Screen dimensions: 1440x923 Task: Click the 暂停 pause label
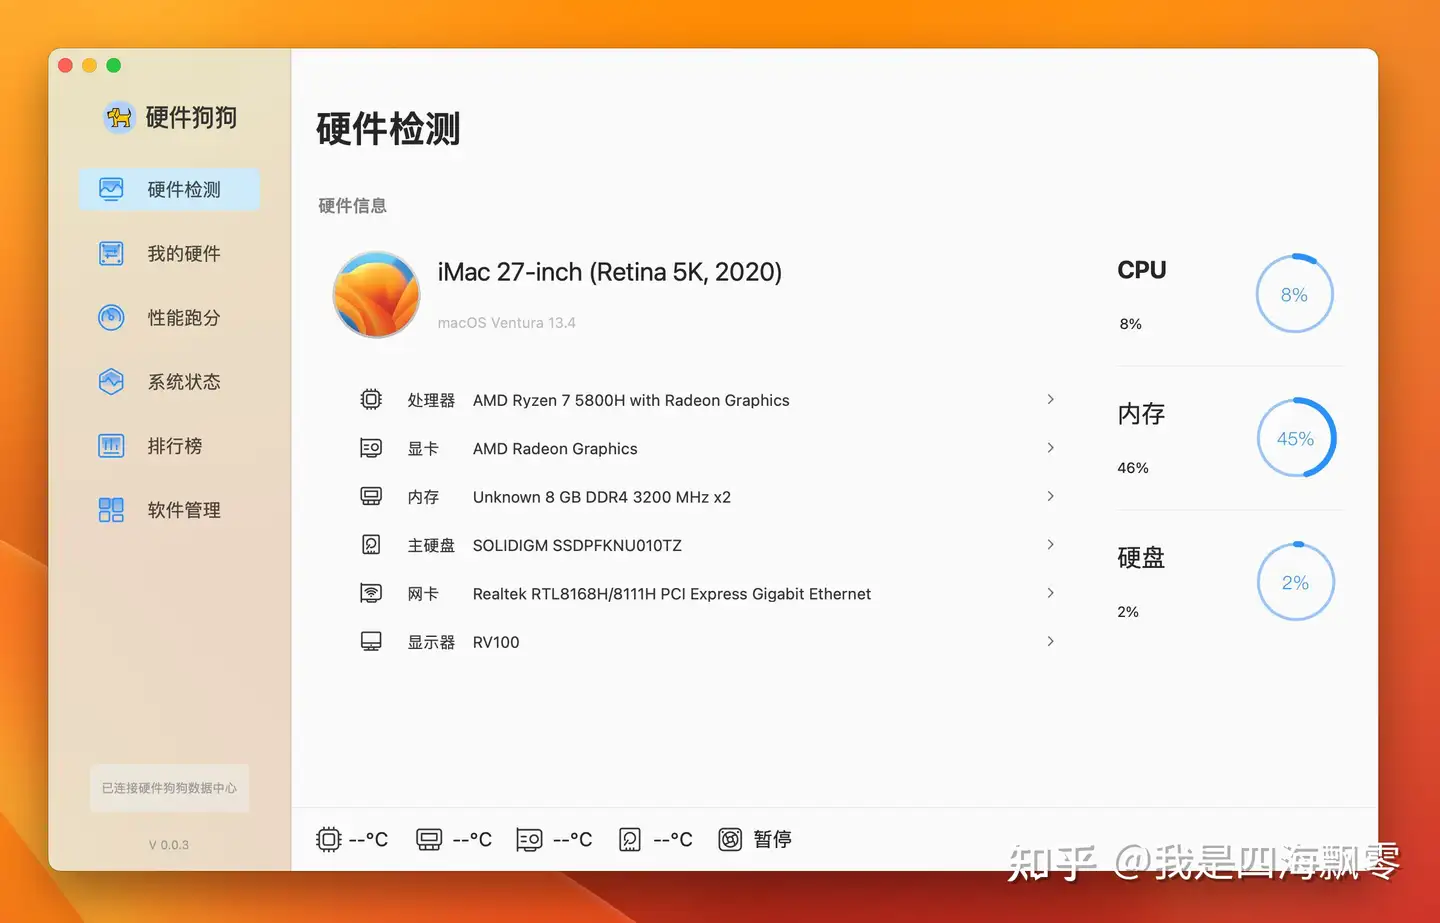(773, 839)
